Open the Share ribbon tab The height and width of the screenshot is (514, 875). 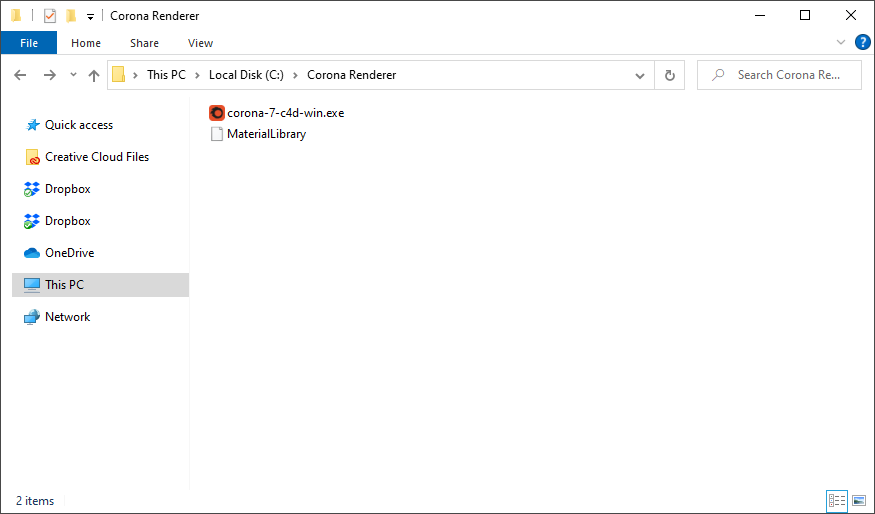(x=145, y=43)
